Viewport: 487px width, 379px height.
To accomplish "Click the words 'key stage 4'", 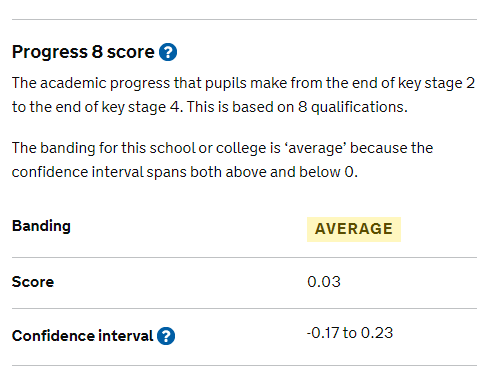I will [x=142, y=107].
